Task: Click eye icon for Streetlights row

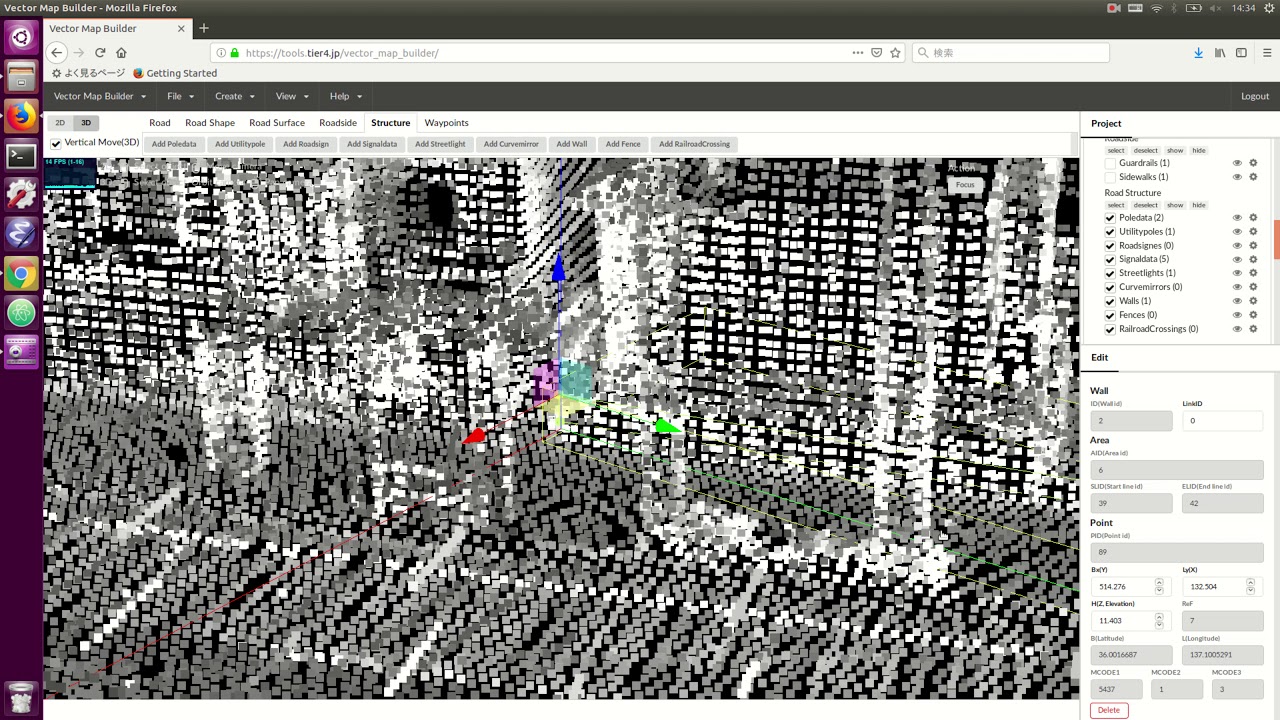Action: [1237, 273]
